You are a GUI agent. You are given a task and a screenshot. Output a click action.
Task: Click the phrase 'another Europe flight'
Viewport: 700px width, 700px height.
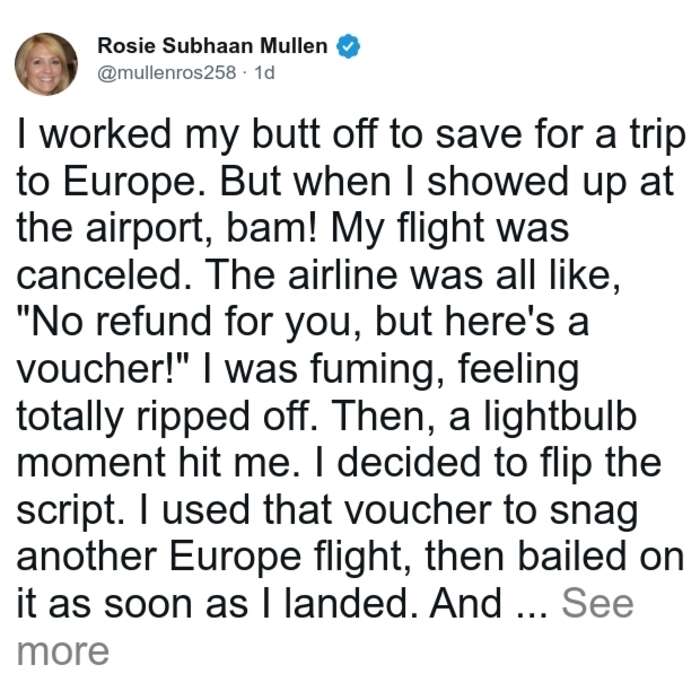tap(209, 557)
